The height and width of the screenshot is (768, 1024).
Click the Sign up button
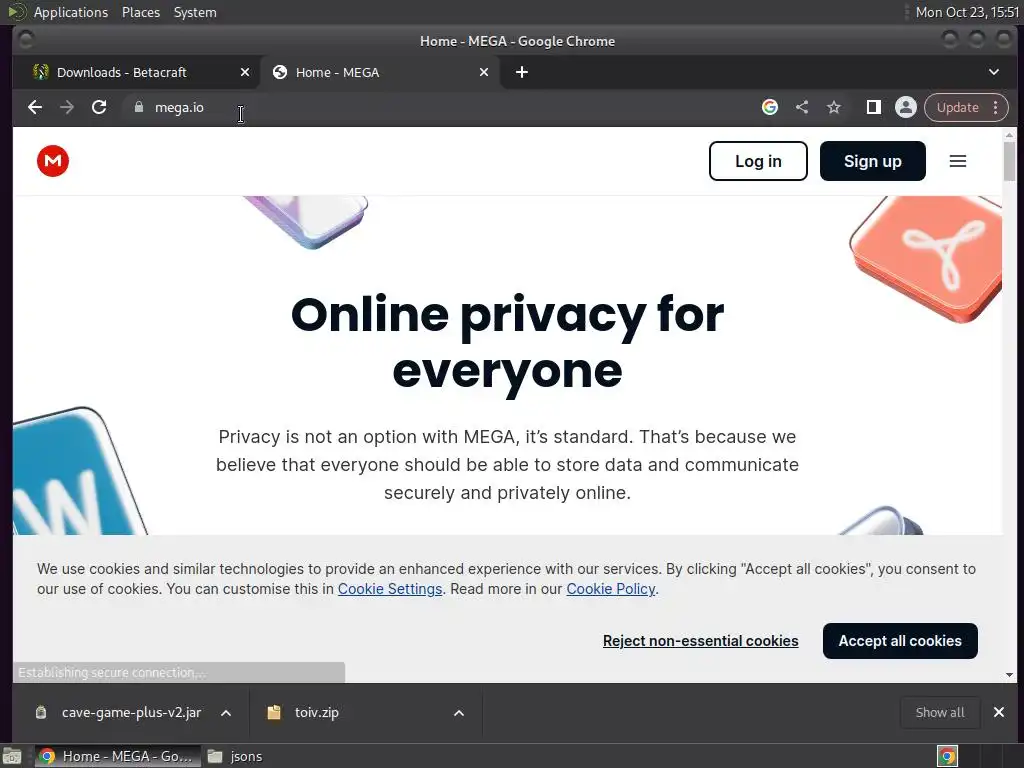[x=872, y=161]
